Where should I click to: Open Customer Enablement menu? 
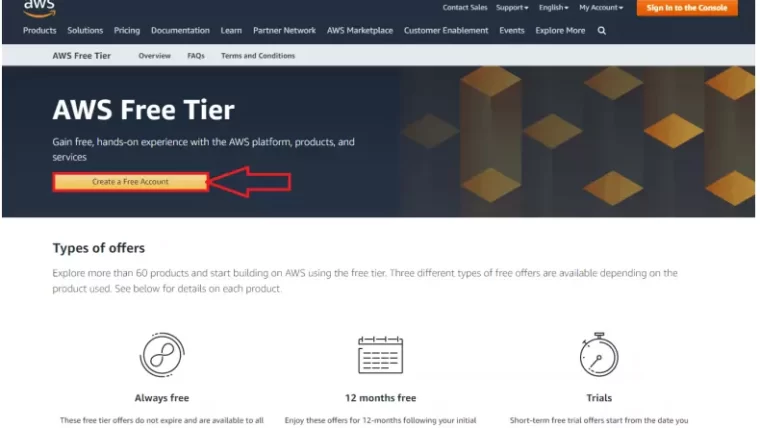tap(446, 31)
